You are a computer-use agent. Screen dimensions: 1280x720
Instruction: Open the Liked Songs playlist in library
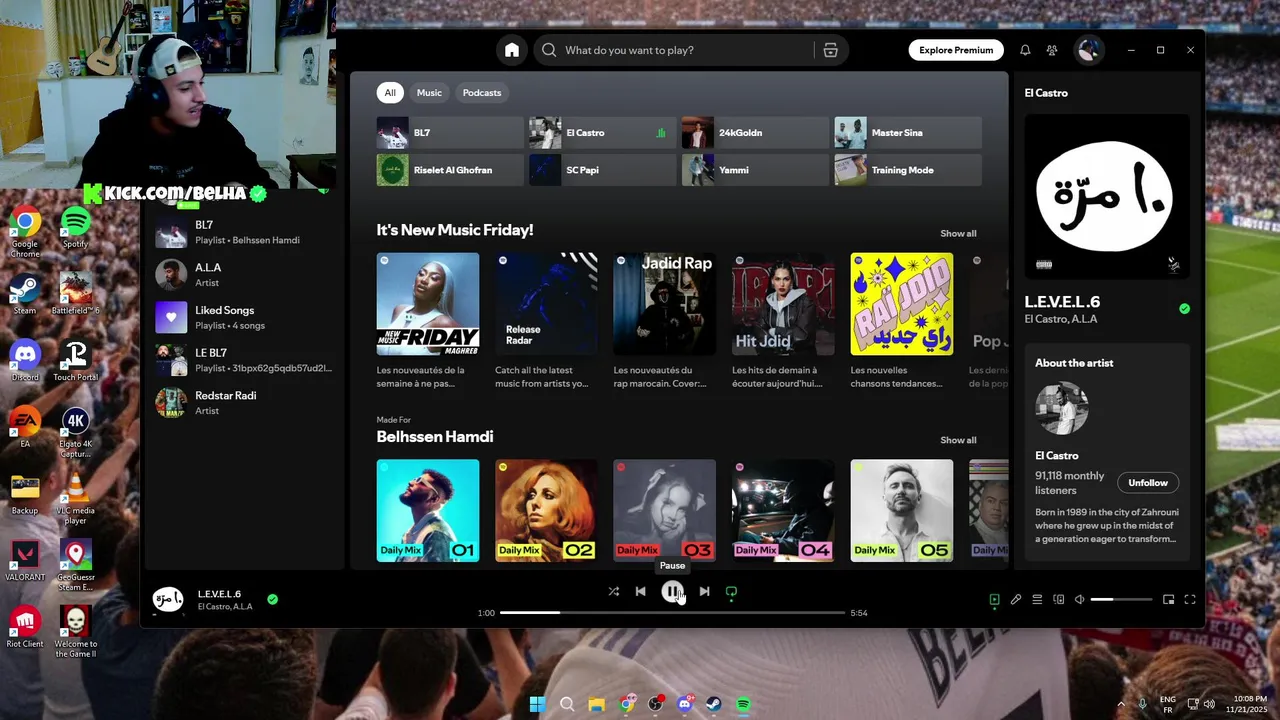click(244, 317)
